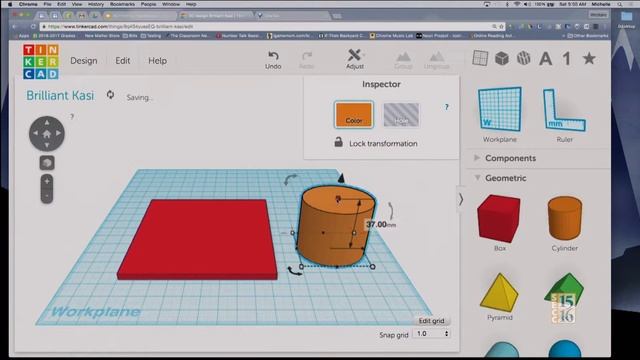Select the Ruler helper tool
Viewport: 640px width, 360px height.
(564, 114)
